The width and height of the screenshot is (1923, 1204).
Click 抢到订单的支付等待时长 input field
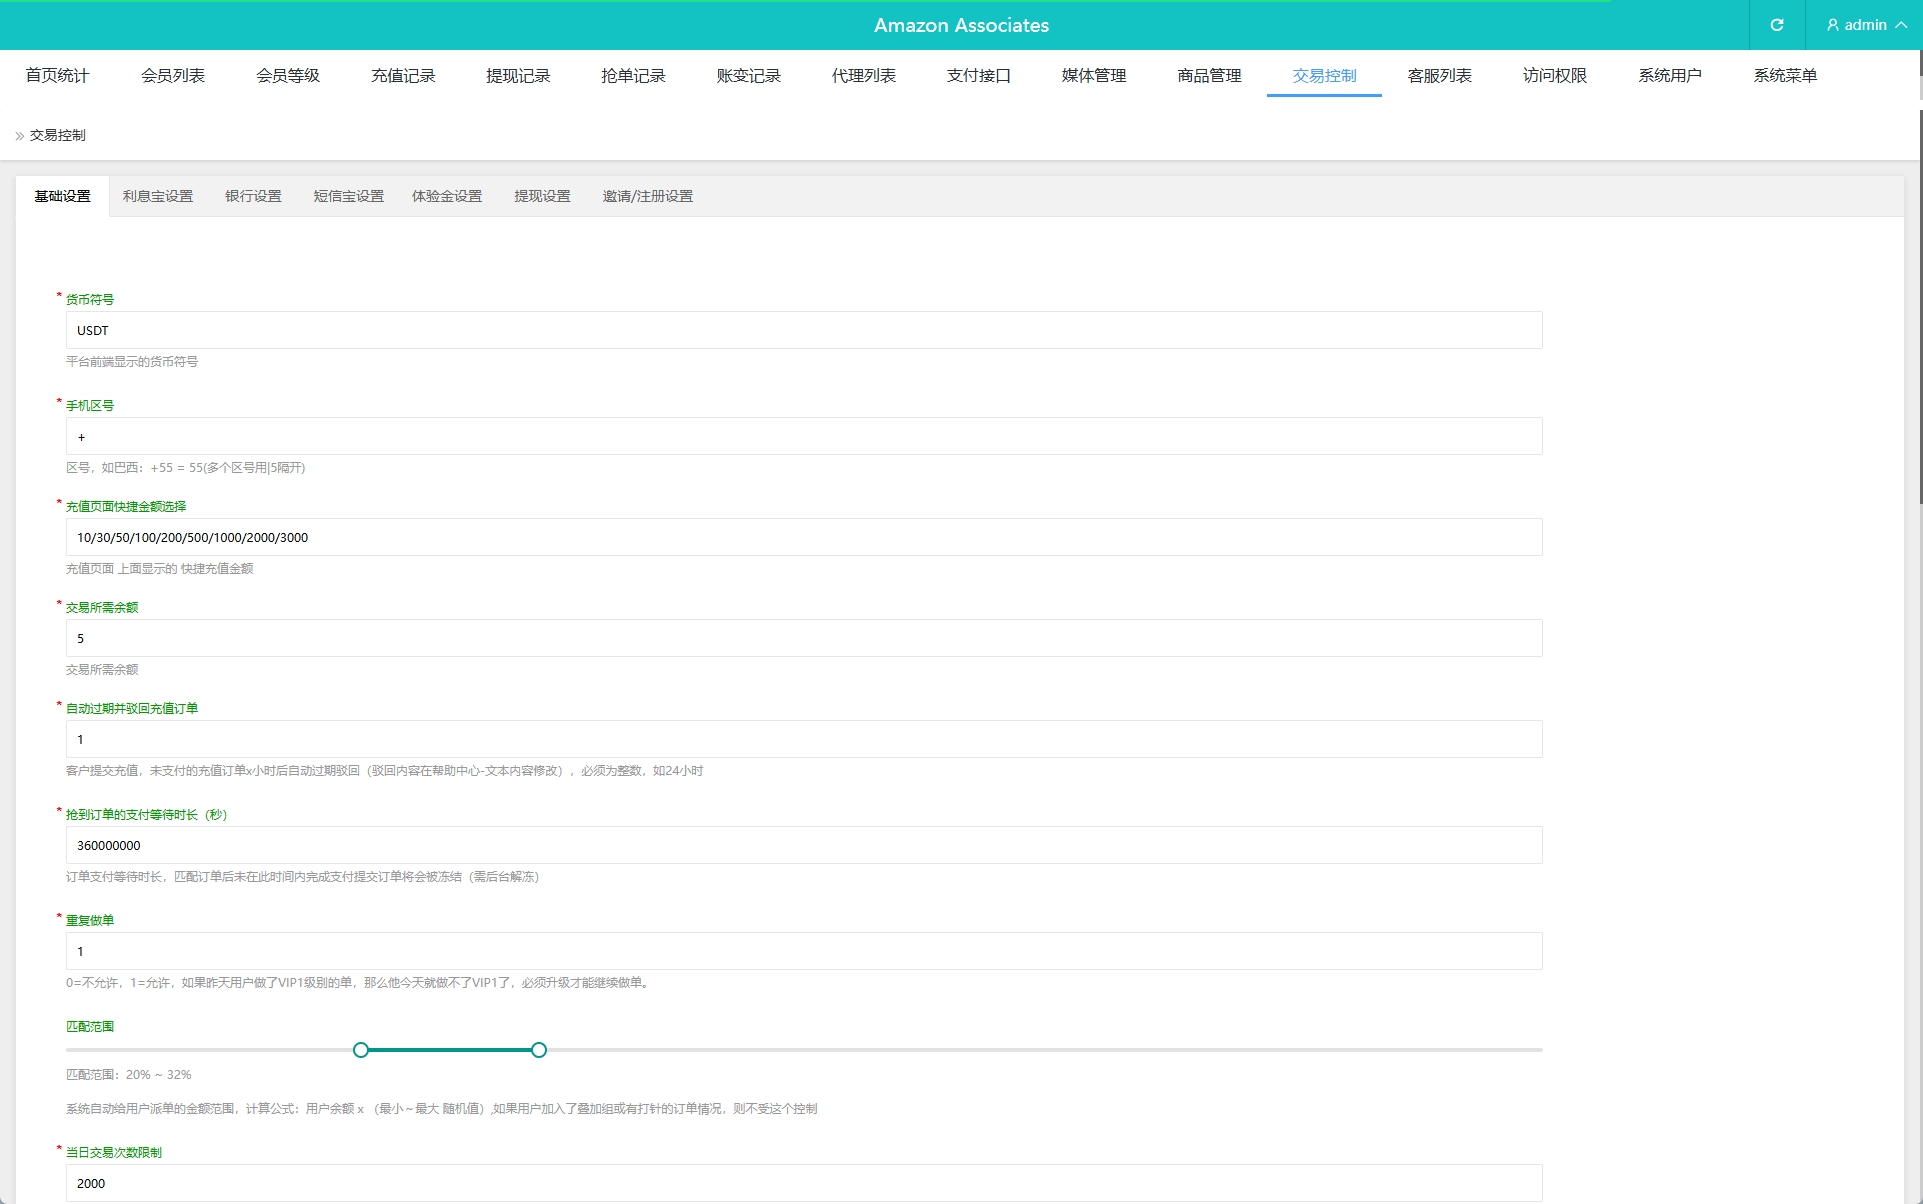point(803,846)
